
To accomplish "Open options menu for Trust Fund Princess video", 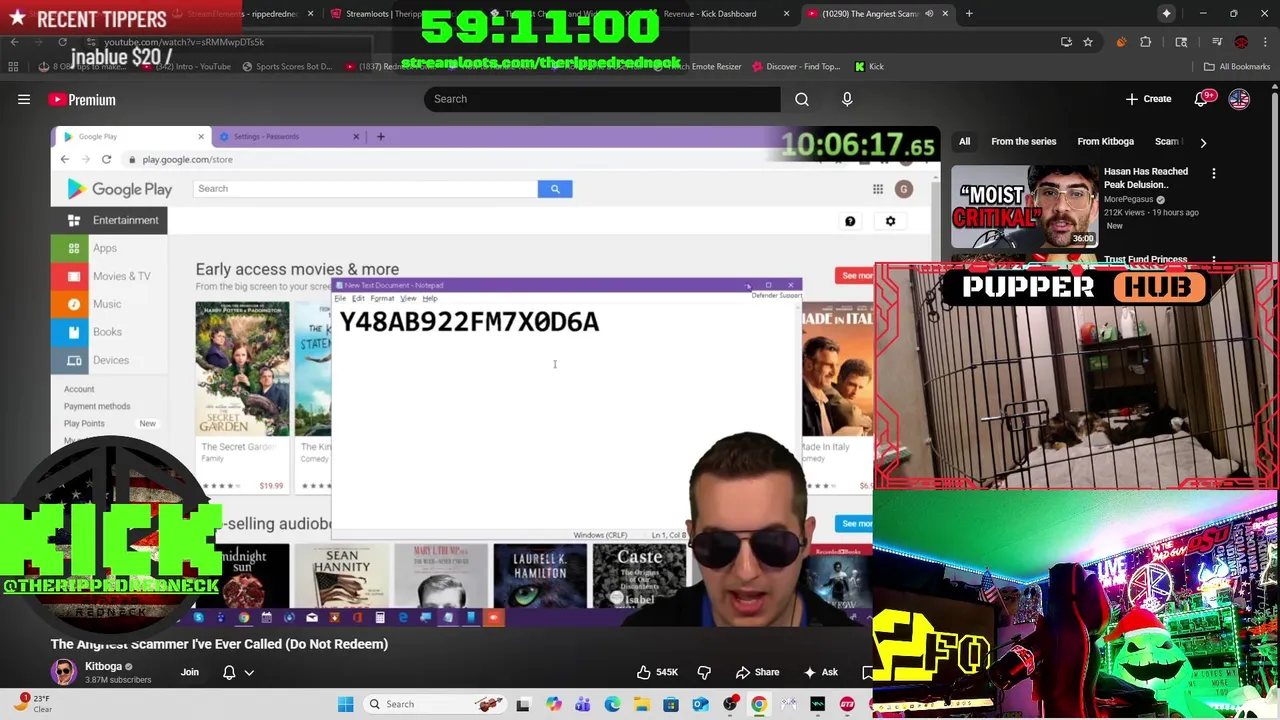I will 1214,260.
